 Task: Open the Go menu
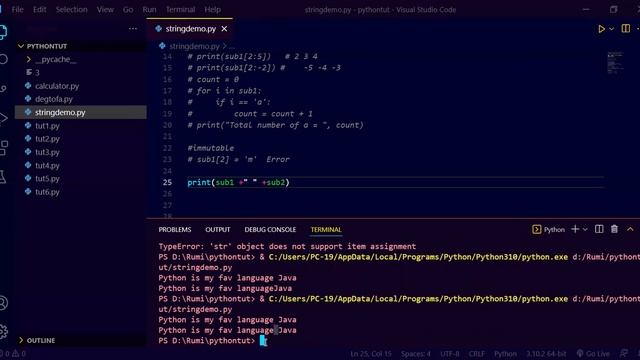128,9
